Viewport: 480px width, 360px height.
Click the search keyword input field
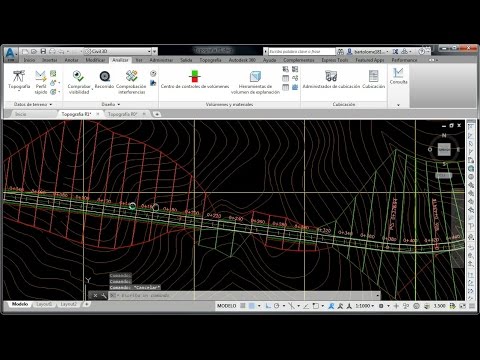point(302,51)
